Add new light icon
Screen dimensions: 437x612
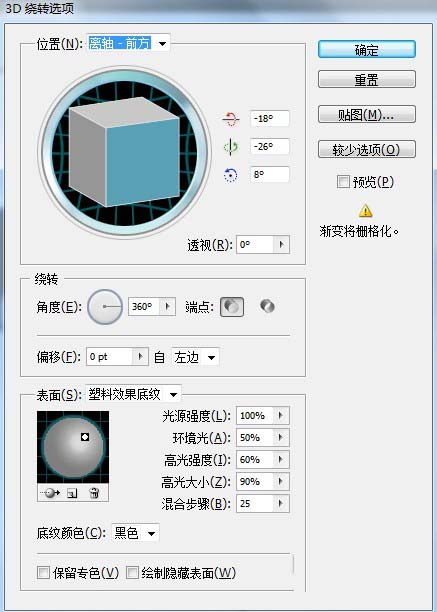tap(72, 494)
